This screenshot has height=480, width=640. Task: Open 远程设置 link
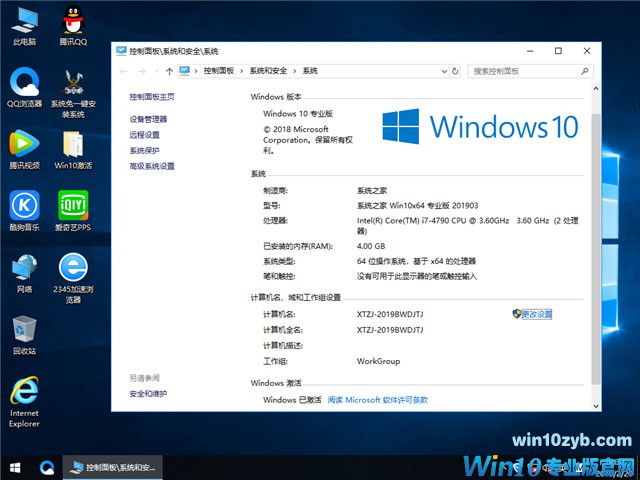[x=144, y=135]
